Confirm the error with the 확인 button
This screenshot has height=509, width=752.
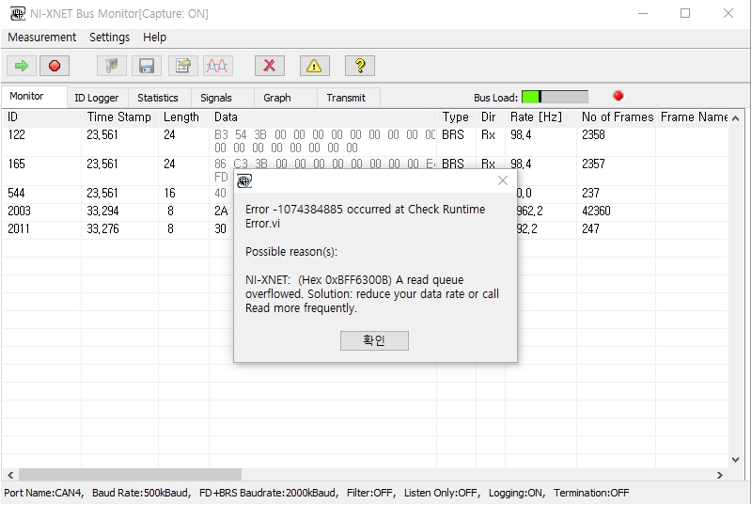point(374,341)
